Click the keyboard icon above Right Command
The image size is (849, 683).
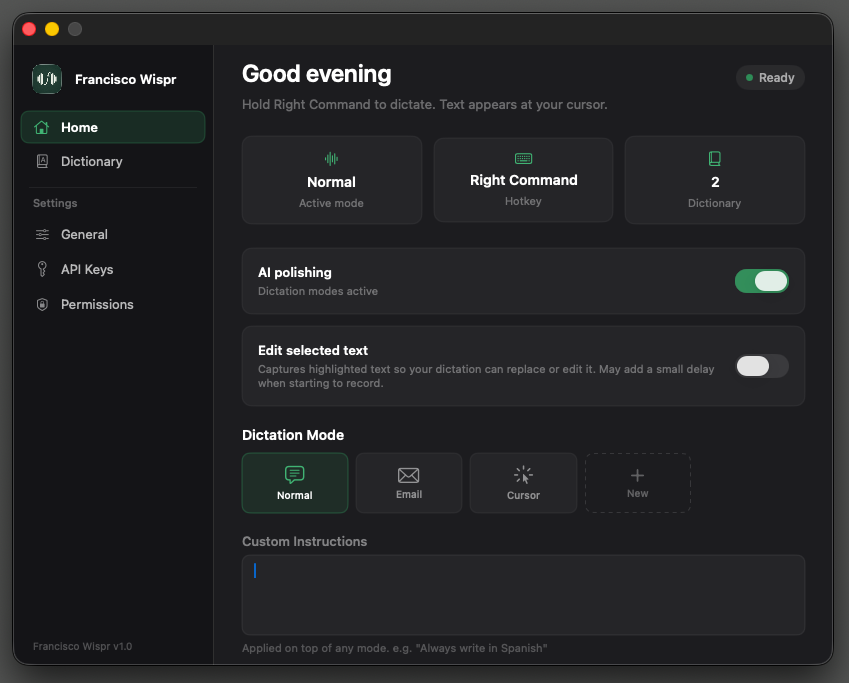pyautogui.click(x=523, y=158)
